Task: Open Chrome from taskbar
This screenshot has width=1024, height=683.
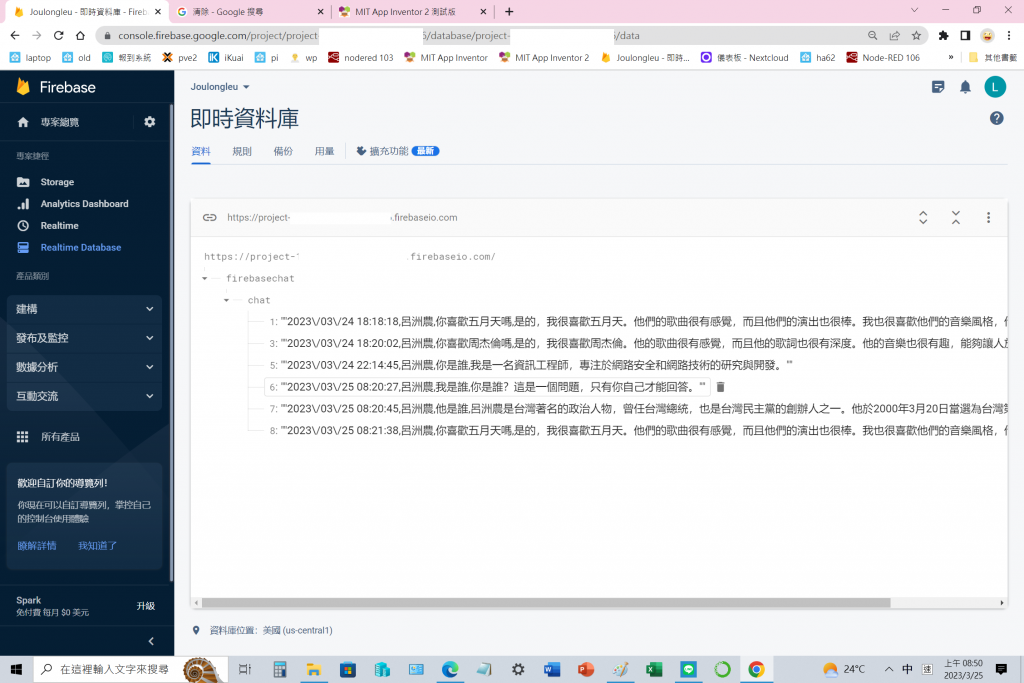Action: [x=756, y=669]
